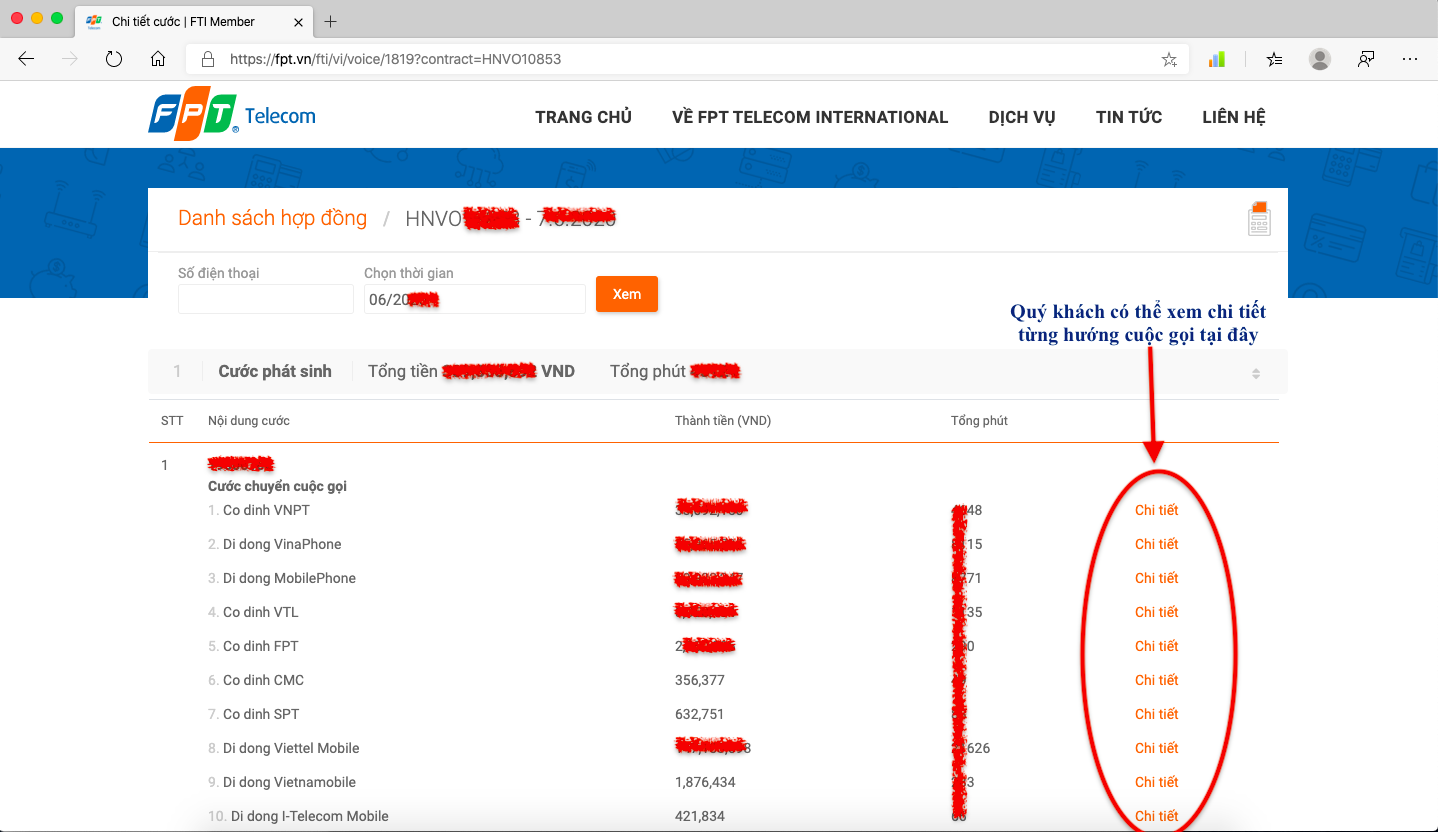This screenshot has height=832, width=1438.
Task: Click the Co dinh VNPT row label
Action: (x=266, y=510)
